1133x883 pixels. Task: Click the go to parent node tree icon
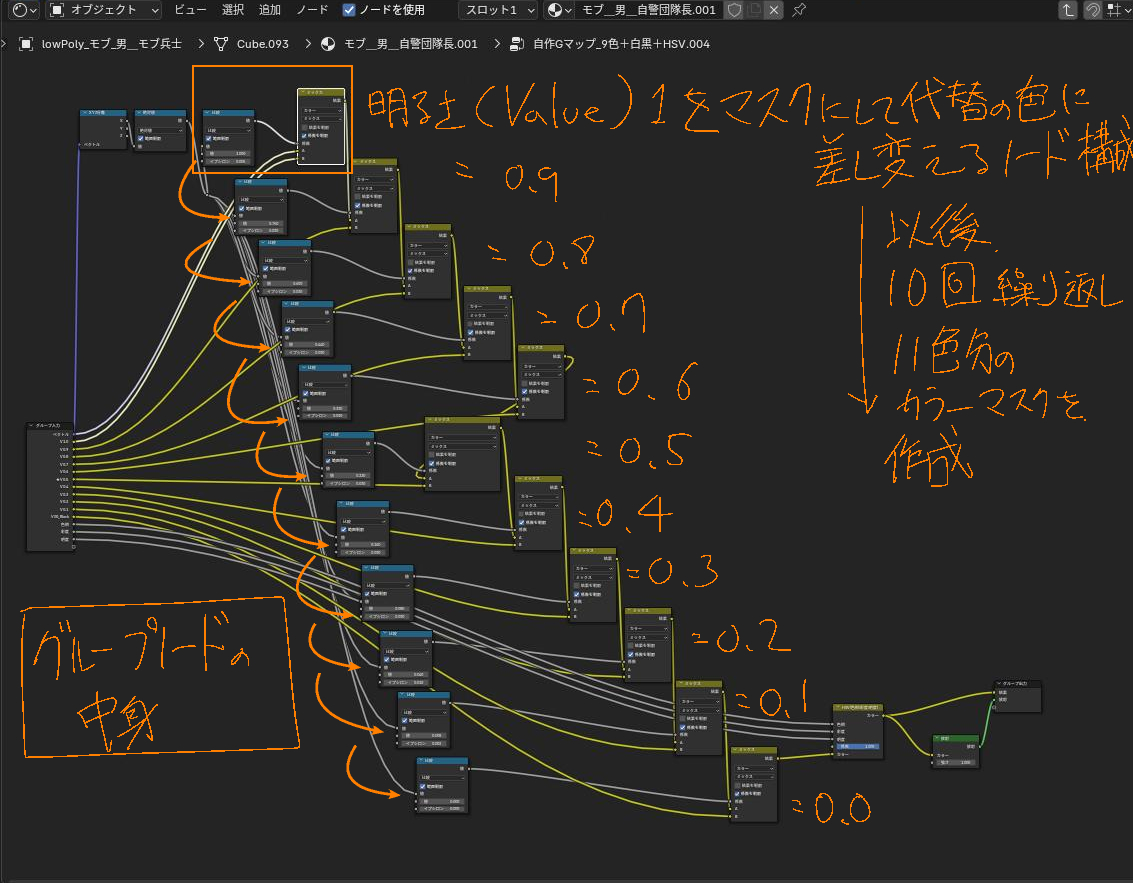click(1068, 10)
